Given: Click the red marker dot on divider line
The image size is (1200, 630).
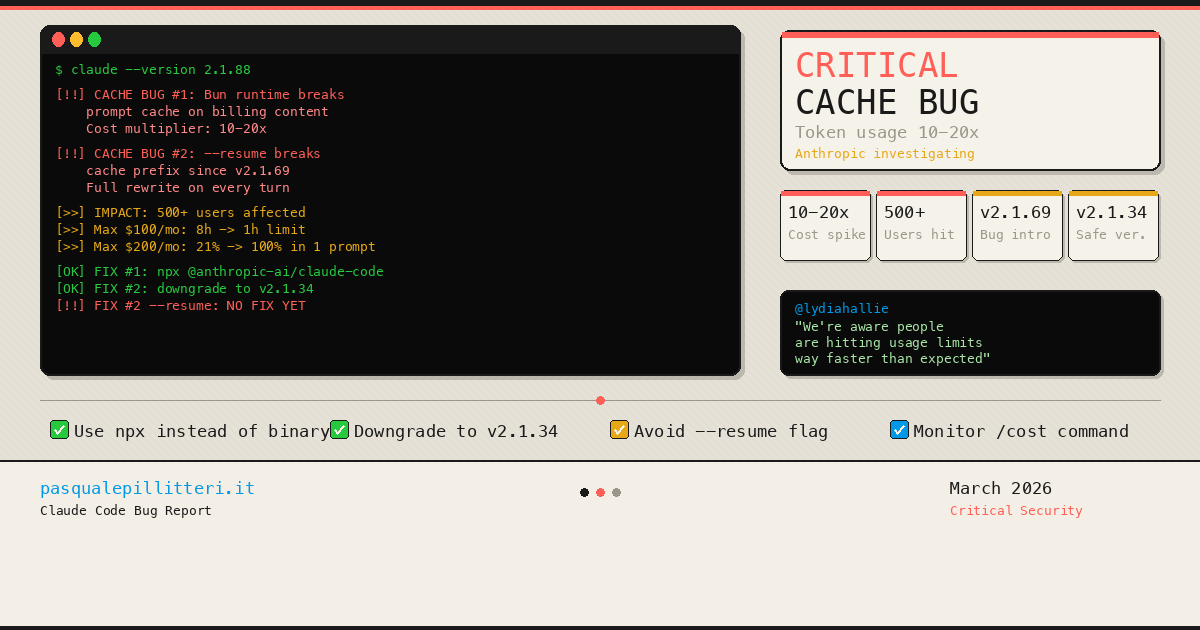Looking at the screenshot, I should coord(600,400).
